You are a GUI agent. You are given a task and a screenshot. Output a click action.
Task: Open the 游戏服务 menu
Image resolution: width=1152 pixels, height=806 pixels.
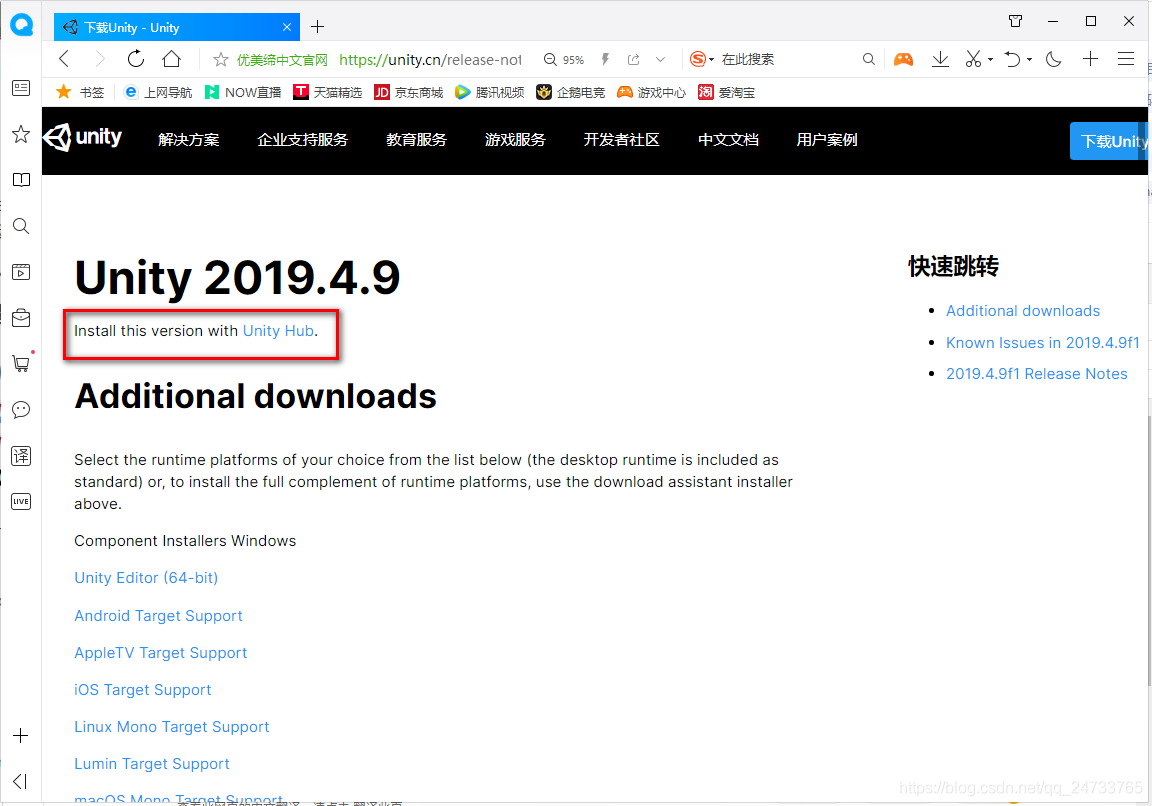pyautogui.click(x=515, y=140)
